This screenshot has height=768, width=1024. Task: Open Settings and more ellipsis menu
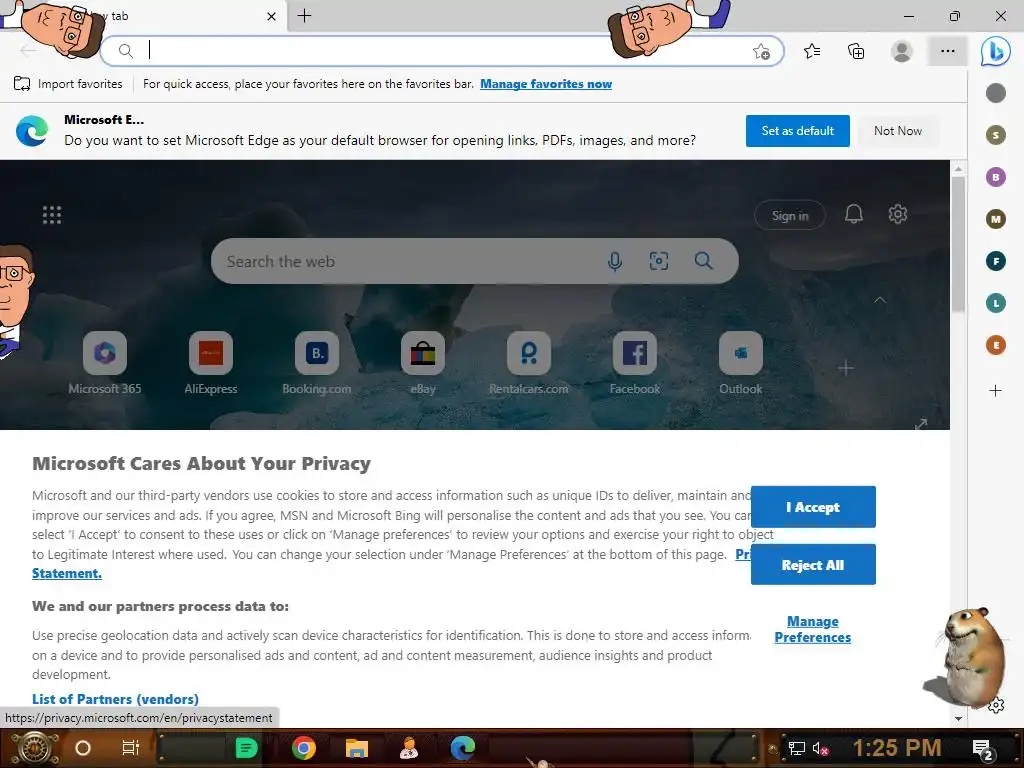point(948,51)
